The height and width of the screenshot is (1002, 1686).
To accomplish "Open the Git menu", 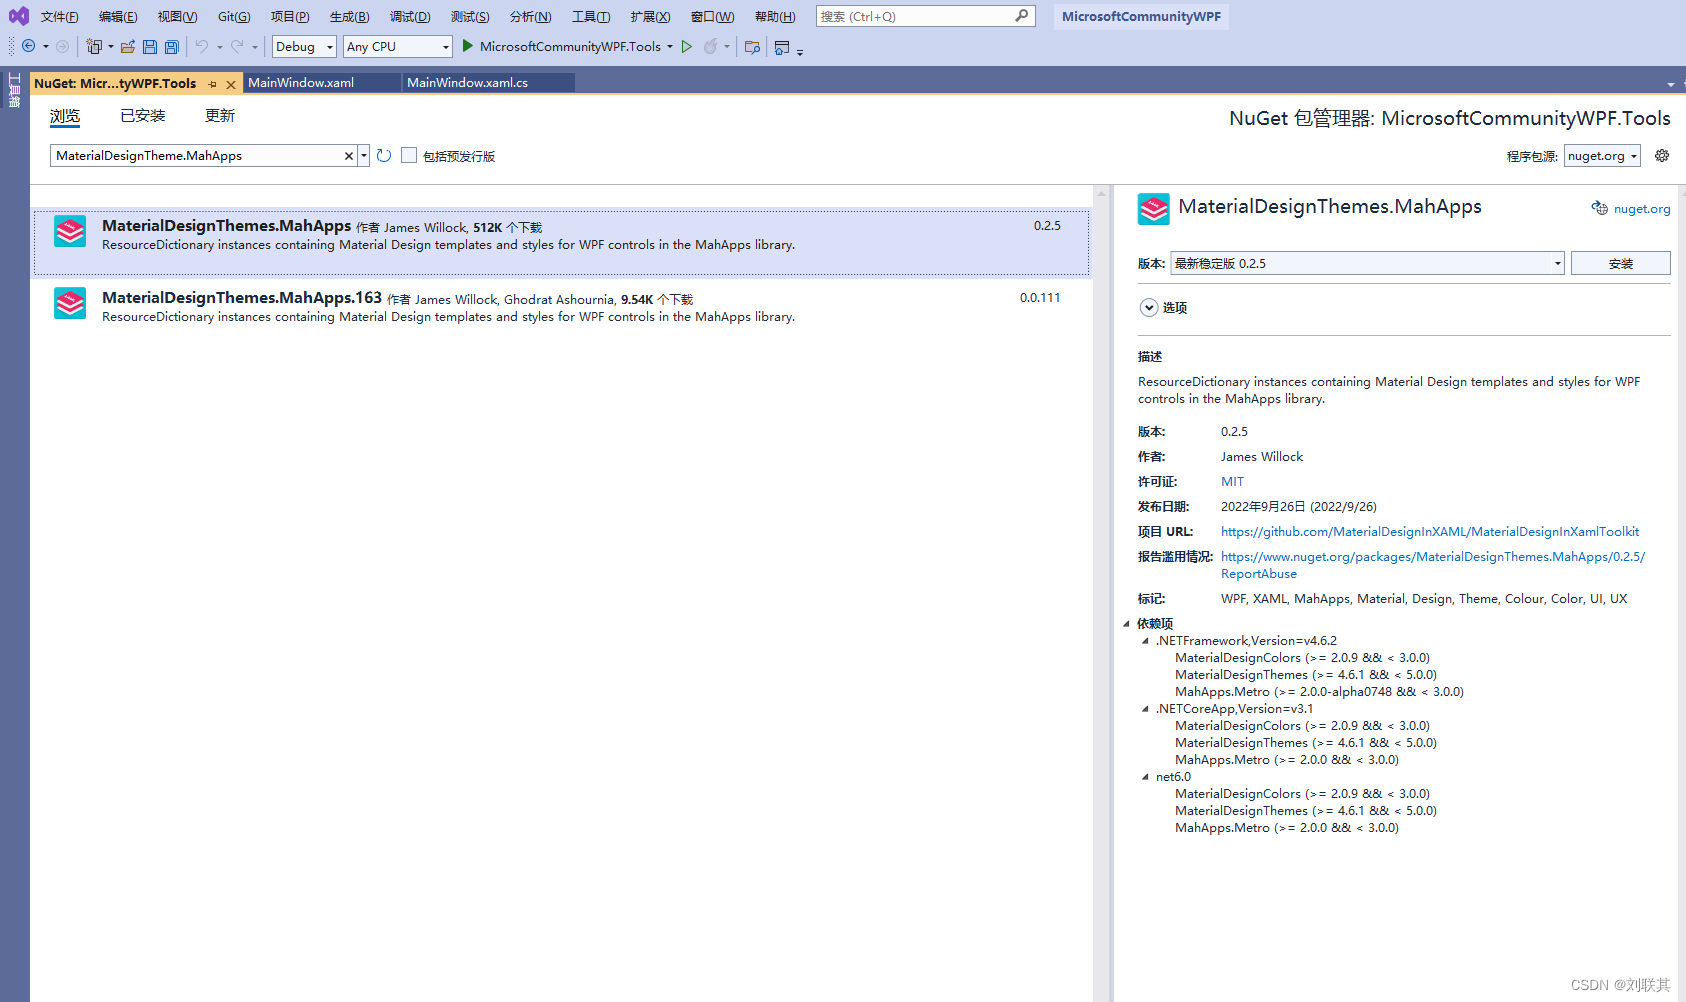I will [x=234, y=16].
